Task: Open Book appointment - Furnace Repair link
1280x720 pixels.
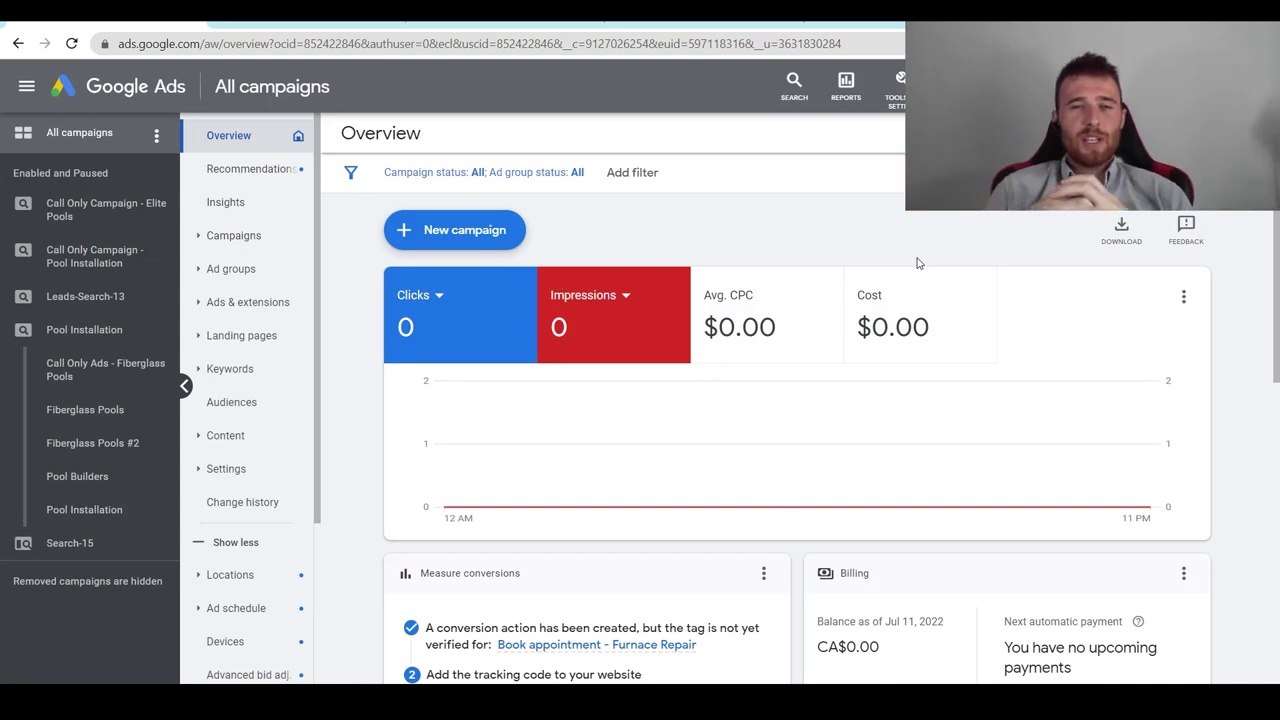Action: (597, 645)
